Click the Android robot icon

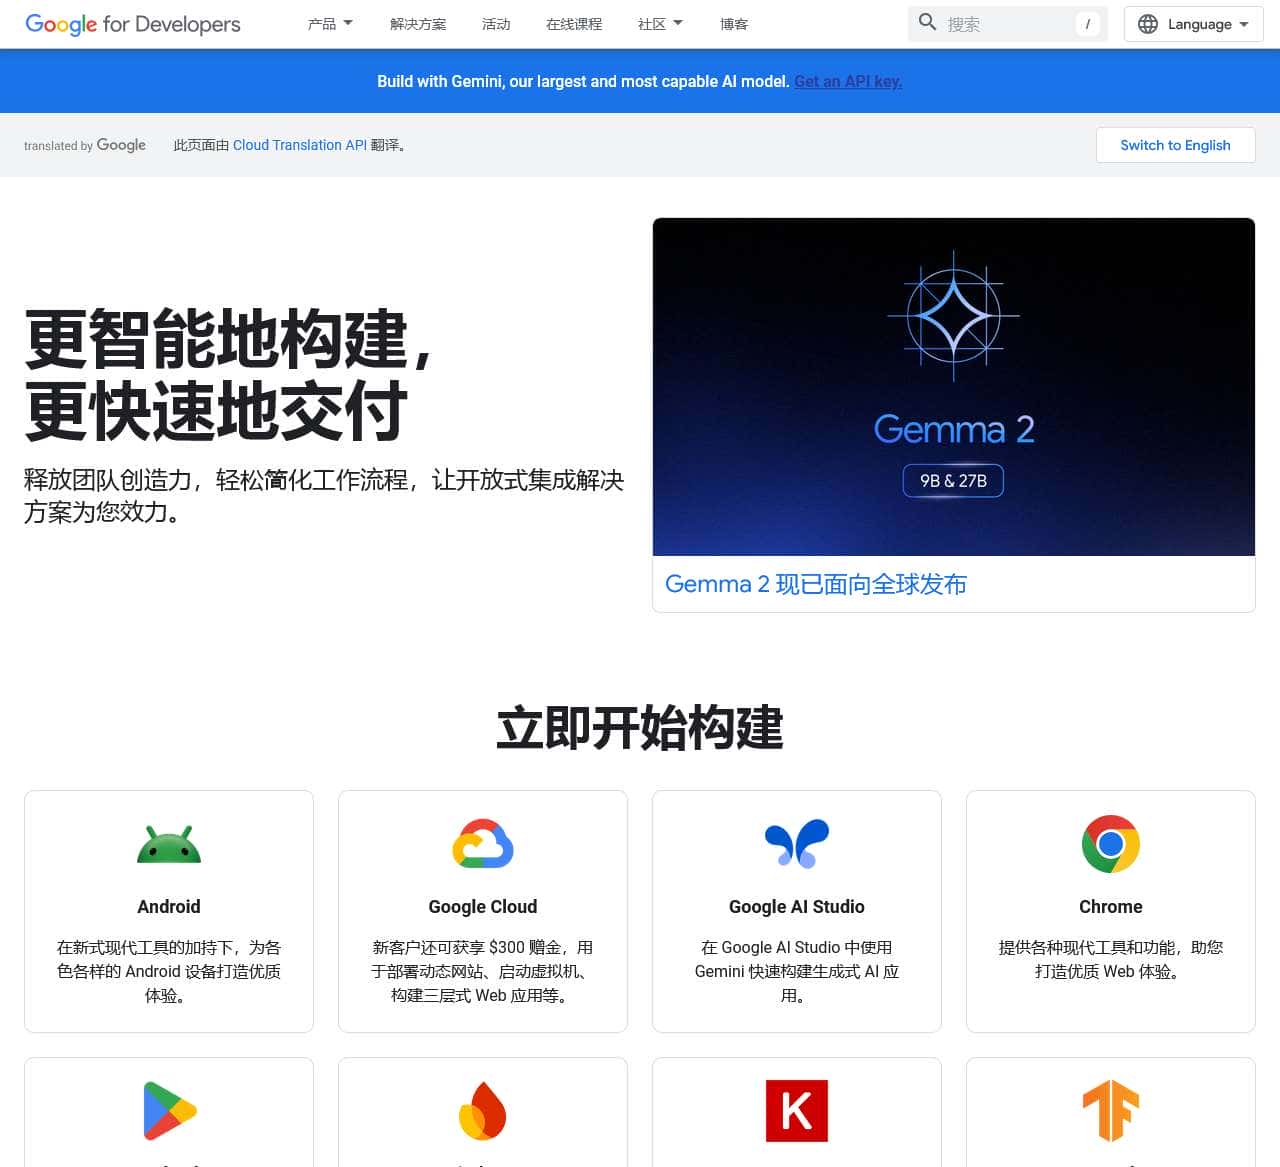(168, 843)
